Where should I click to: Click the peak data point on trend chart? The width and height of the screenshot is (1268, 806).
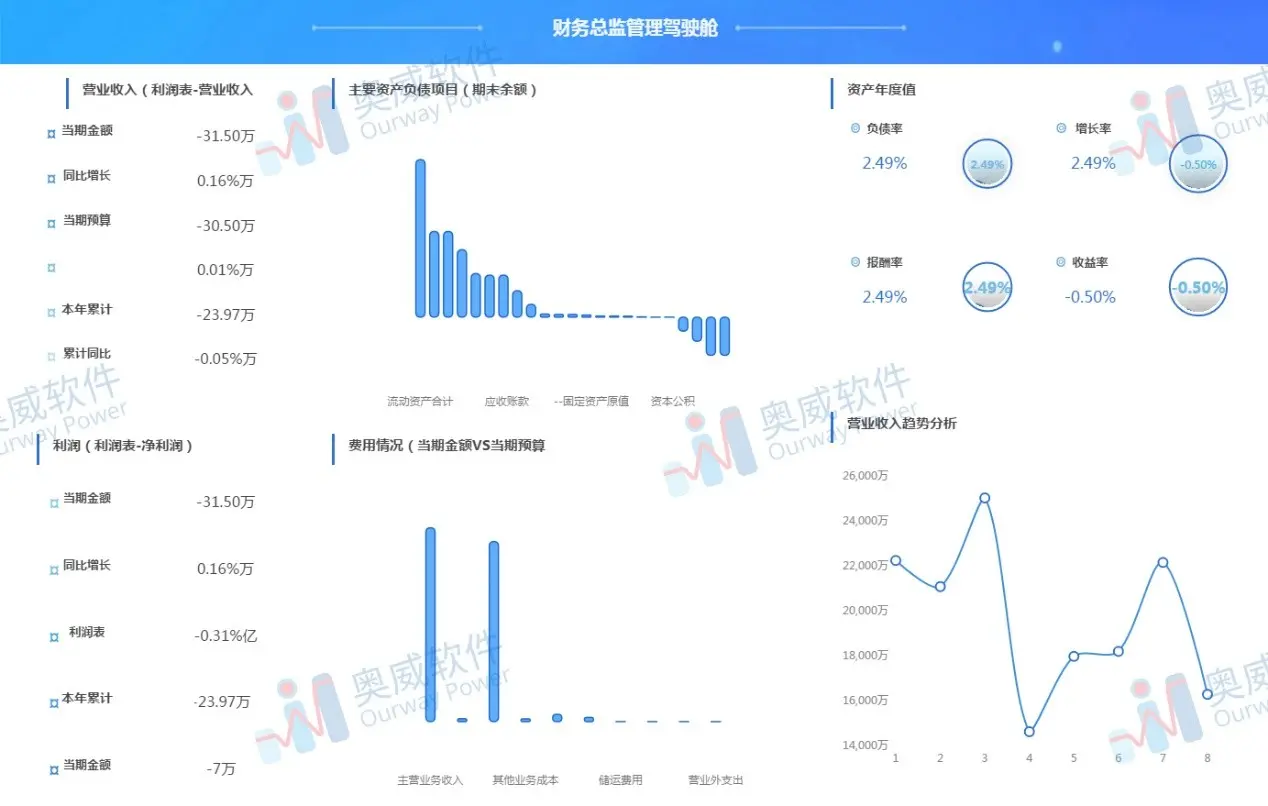[984, 497]
